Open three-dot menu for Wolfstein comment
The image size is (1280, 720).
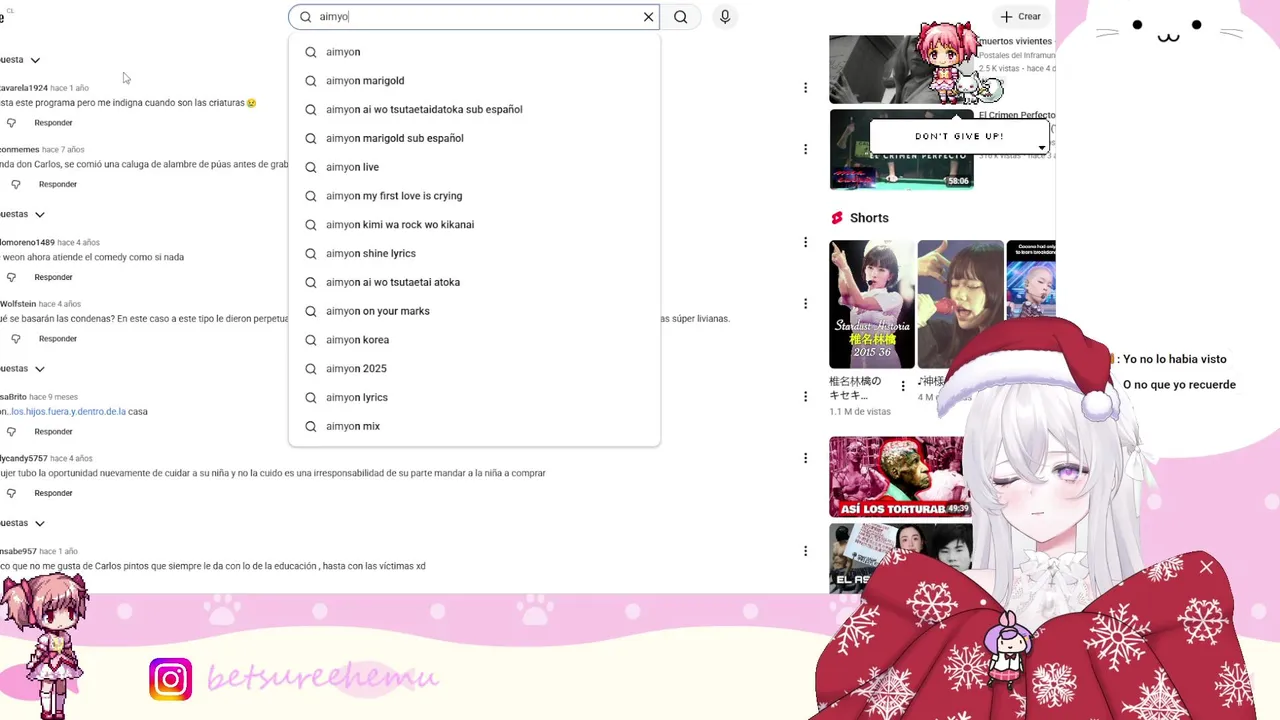[805, 304]
